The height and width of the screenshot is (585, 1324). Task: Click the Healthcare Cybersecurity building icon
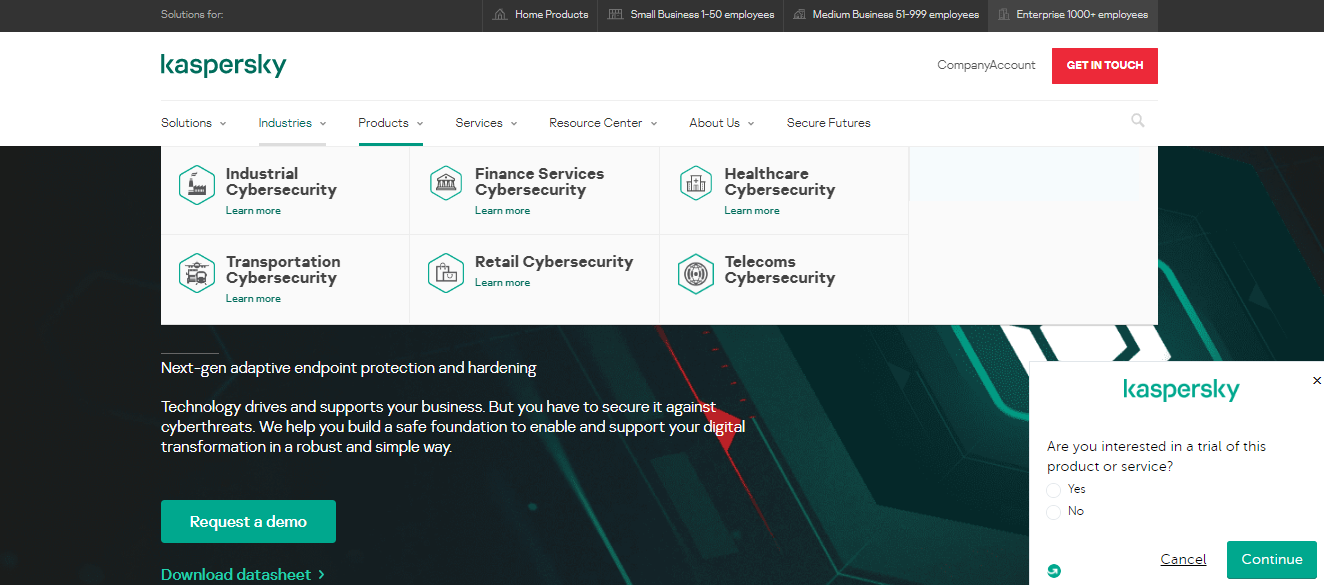(696, 183)
